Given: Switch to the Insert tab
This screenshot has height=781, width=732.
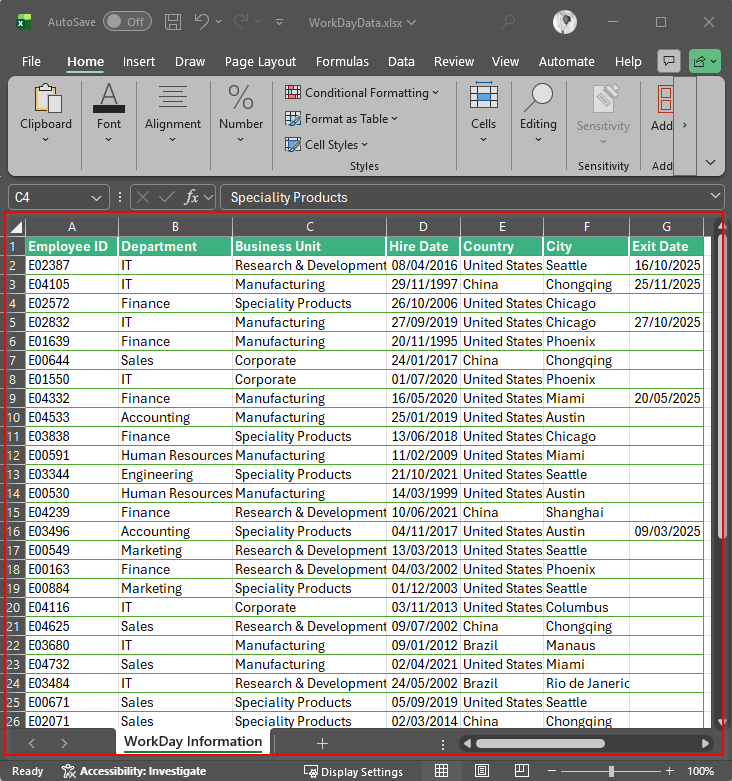Looking at the screenshot, I should [138, 62].
